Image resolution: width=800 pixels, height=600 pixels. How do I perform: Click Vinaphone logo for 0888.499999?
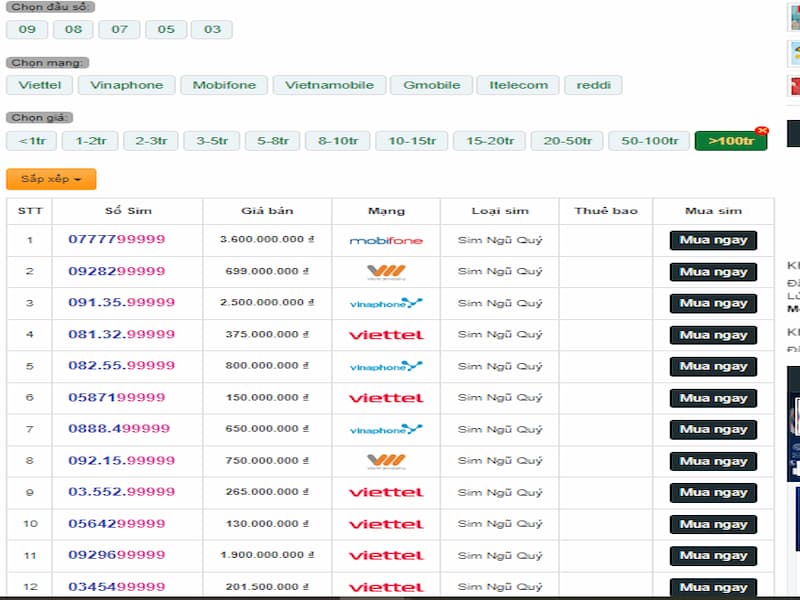click(386, 430)
